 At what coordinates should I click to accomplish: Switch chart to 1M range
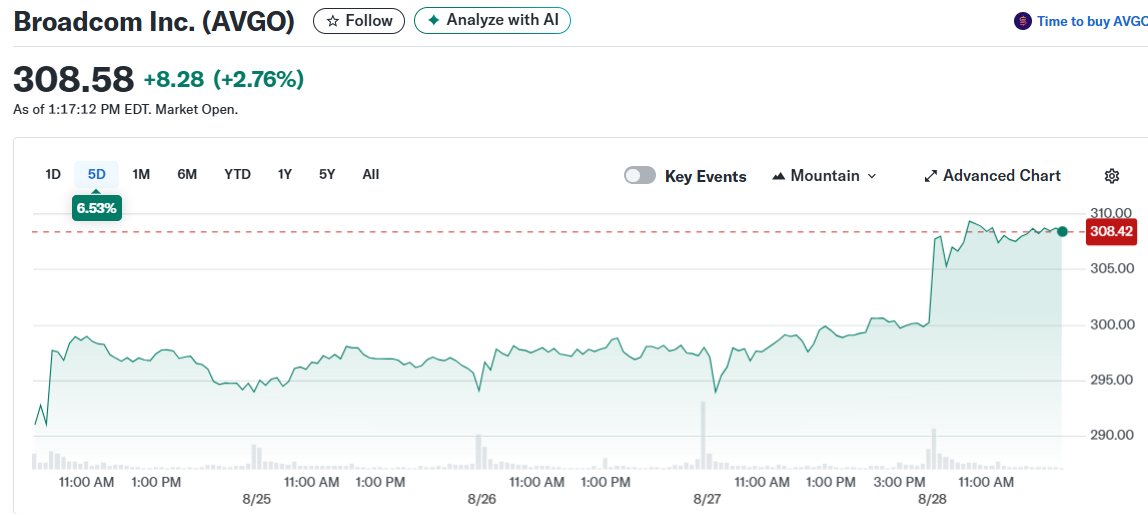pyautogui.click(x=141, y=174)
